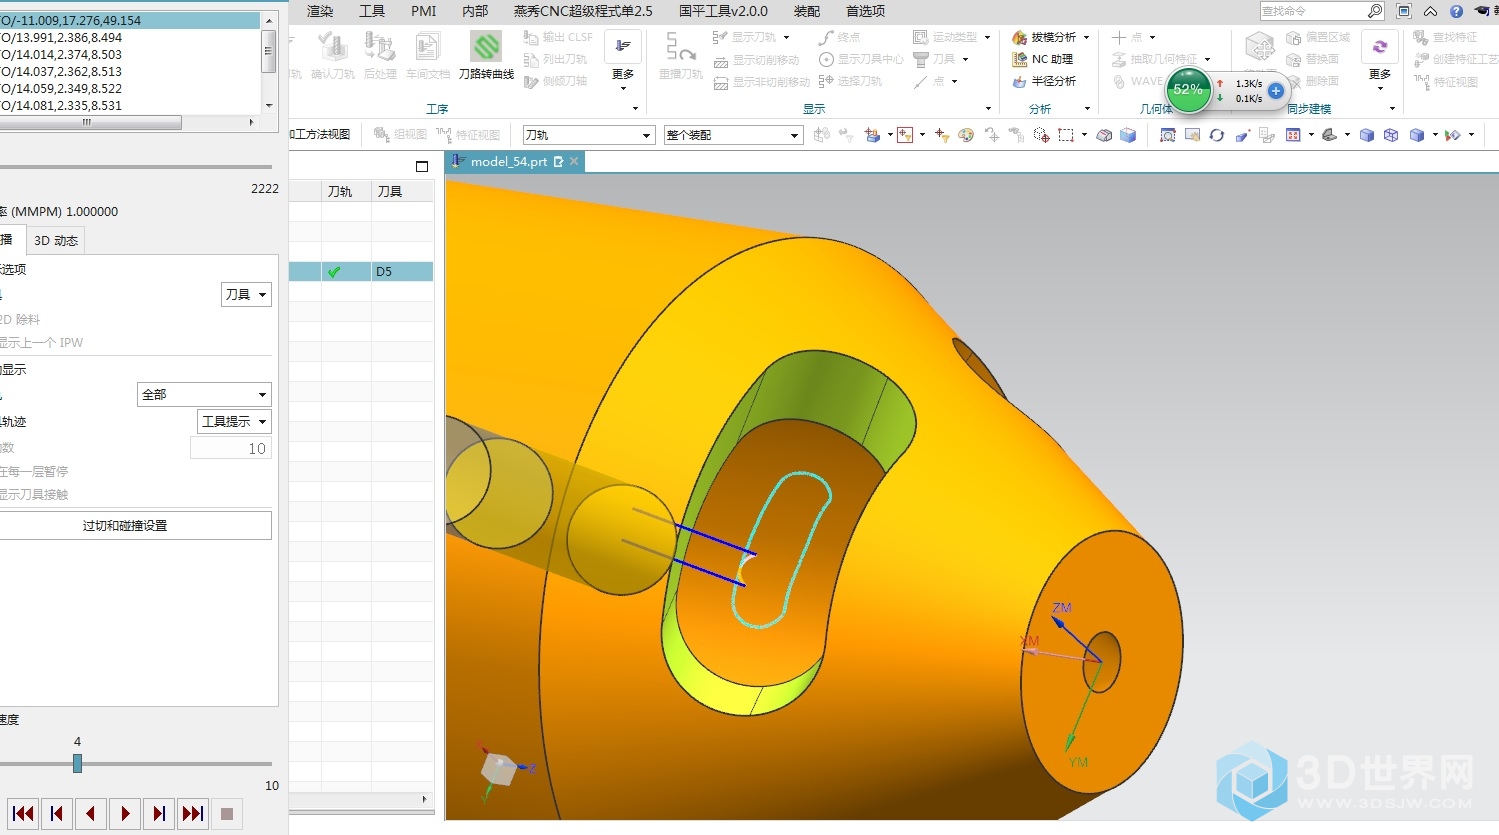Click the 后处理 post process icon
Image resolution: width=1499 pixels, height=835 pixels.
tap(380, 47)
